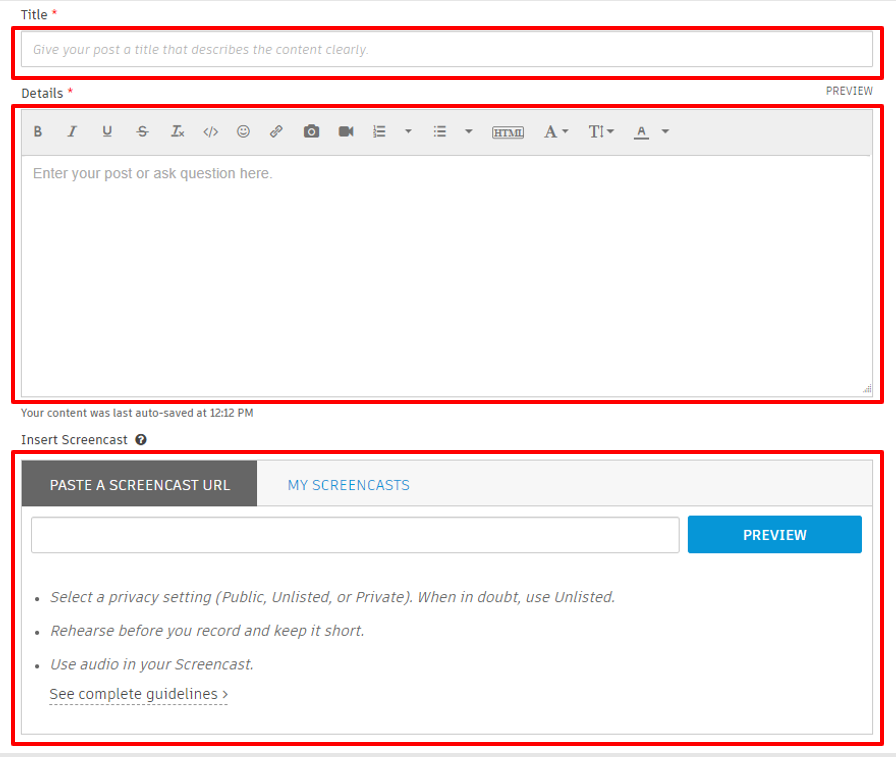
Task: Apply the current text color
Action: coord(641,132)
